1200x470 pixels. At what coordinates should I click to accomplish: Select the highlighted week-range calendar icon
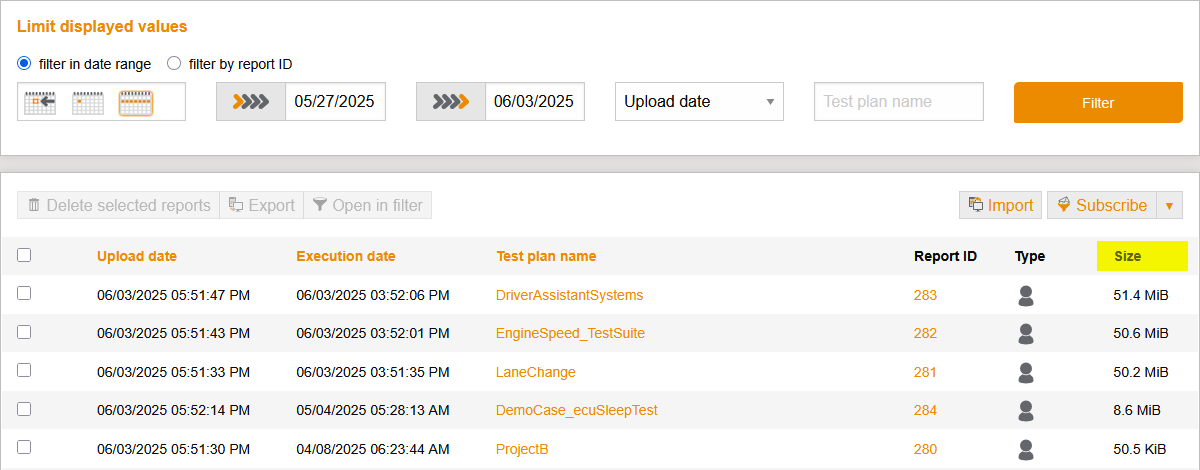(136, 102)
